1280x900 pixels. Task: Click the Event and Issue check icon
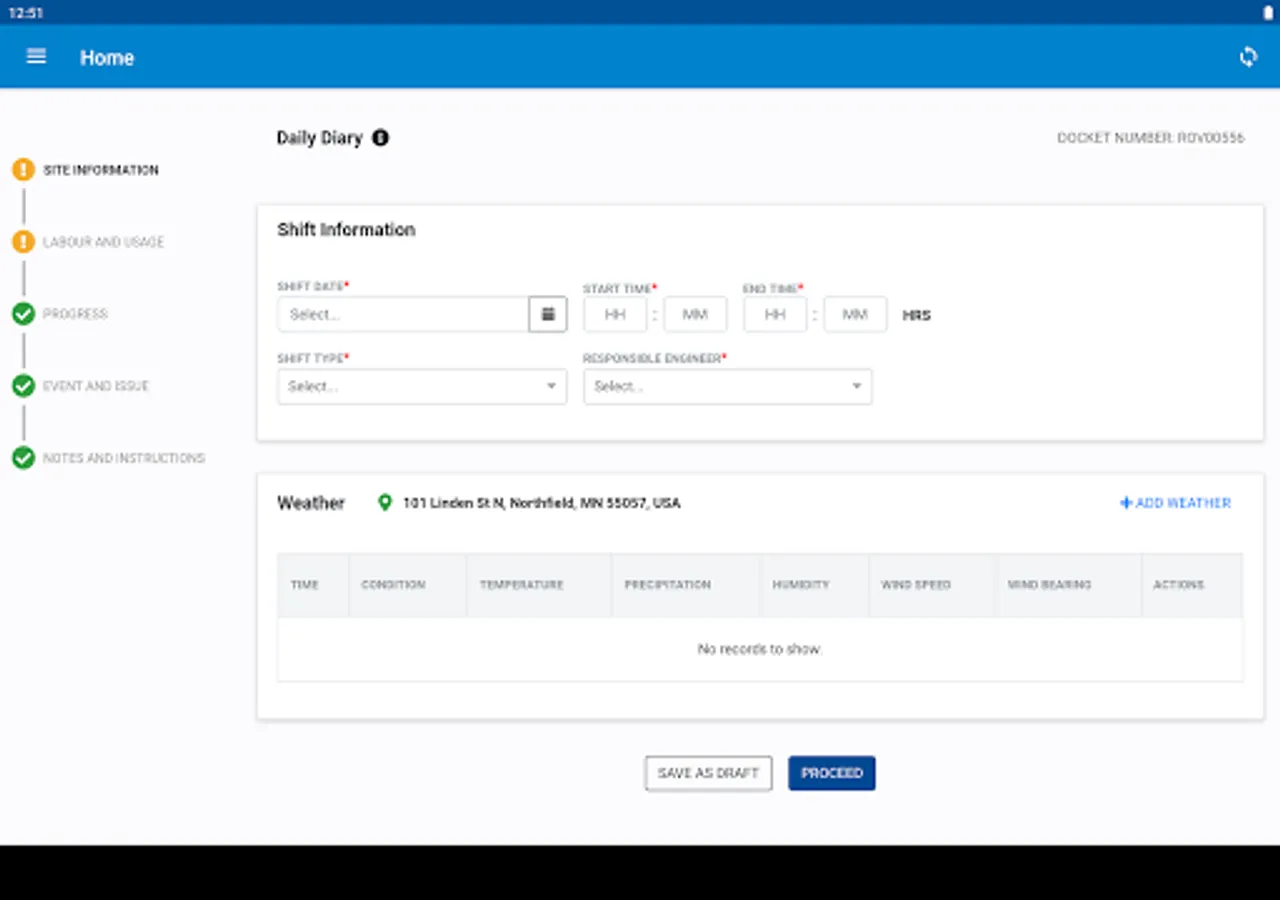coord(23,386)
